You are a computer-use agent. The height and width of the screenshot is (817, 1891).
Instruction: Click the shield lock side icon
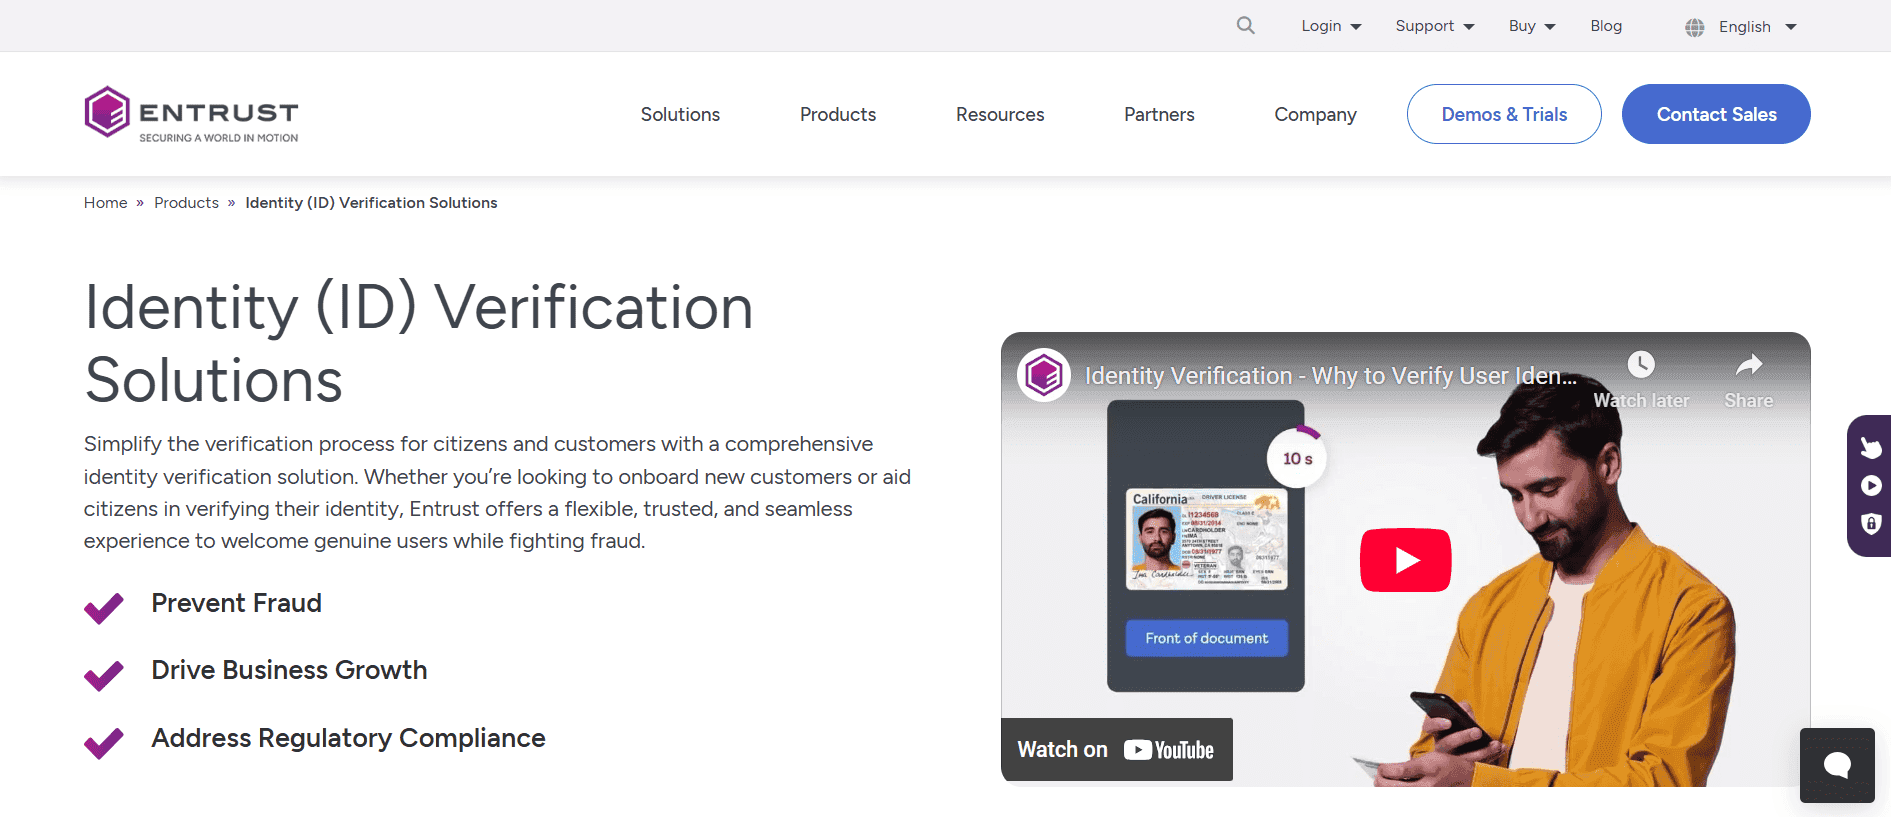1871,523
